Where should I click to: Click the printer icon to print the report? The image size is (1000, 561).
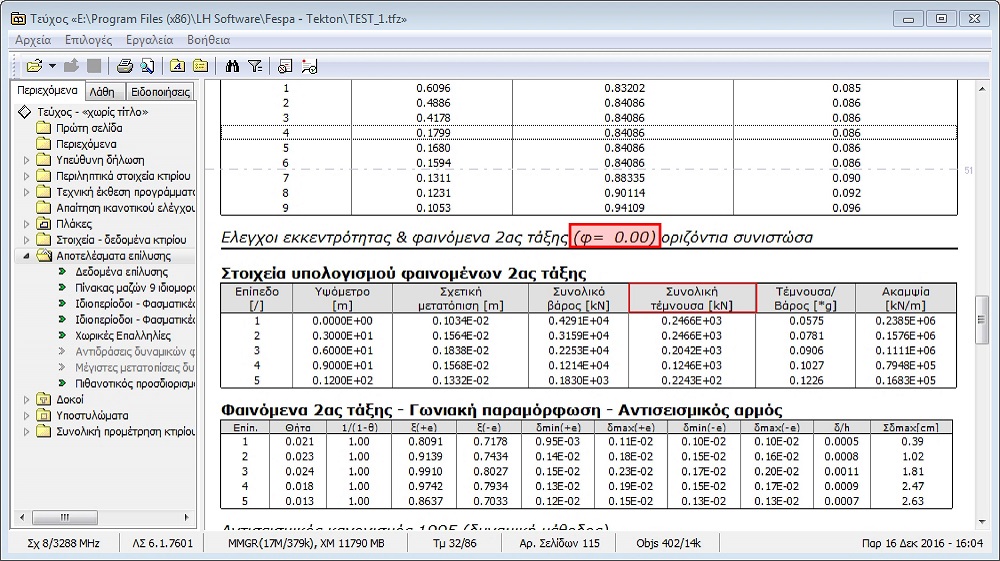click(x=125, y=66)
